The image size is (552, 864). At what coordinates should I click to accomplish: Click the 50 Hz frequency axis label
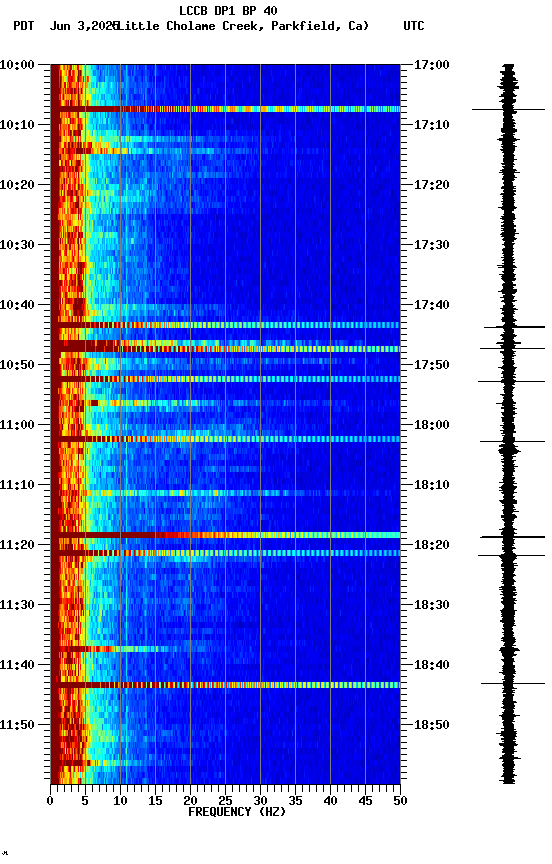point(401,801)
